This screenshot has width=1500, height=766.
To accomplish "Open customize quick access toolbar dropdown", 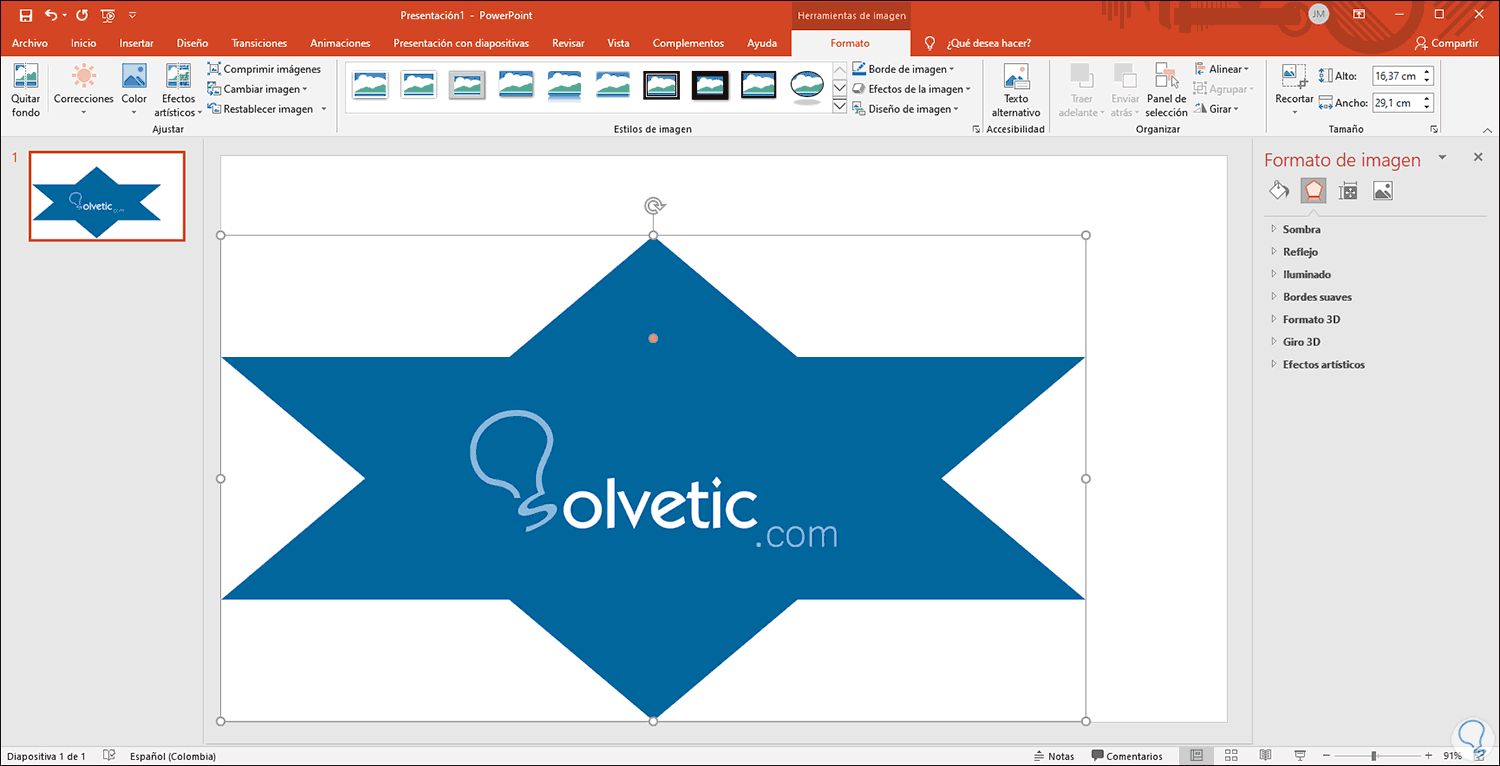I will pos(133,15).
